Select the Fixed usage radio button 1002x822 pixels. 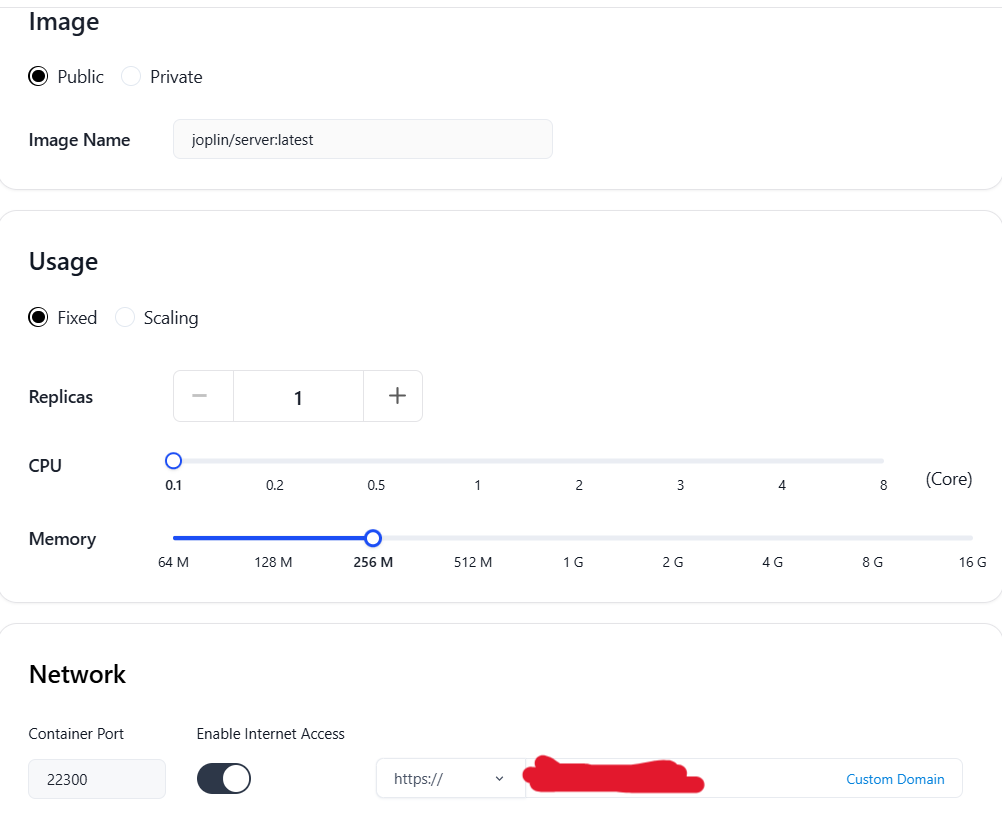[x=38, y=317]
